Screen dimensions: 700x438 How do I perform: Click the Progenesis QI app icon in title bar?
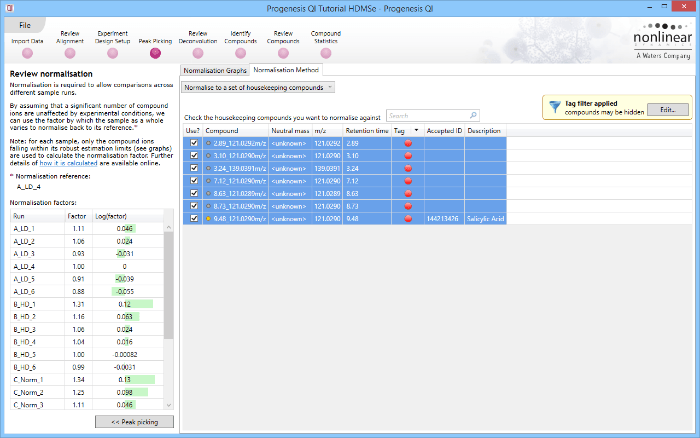[10, 8]
